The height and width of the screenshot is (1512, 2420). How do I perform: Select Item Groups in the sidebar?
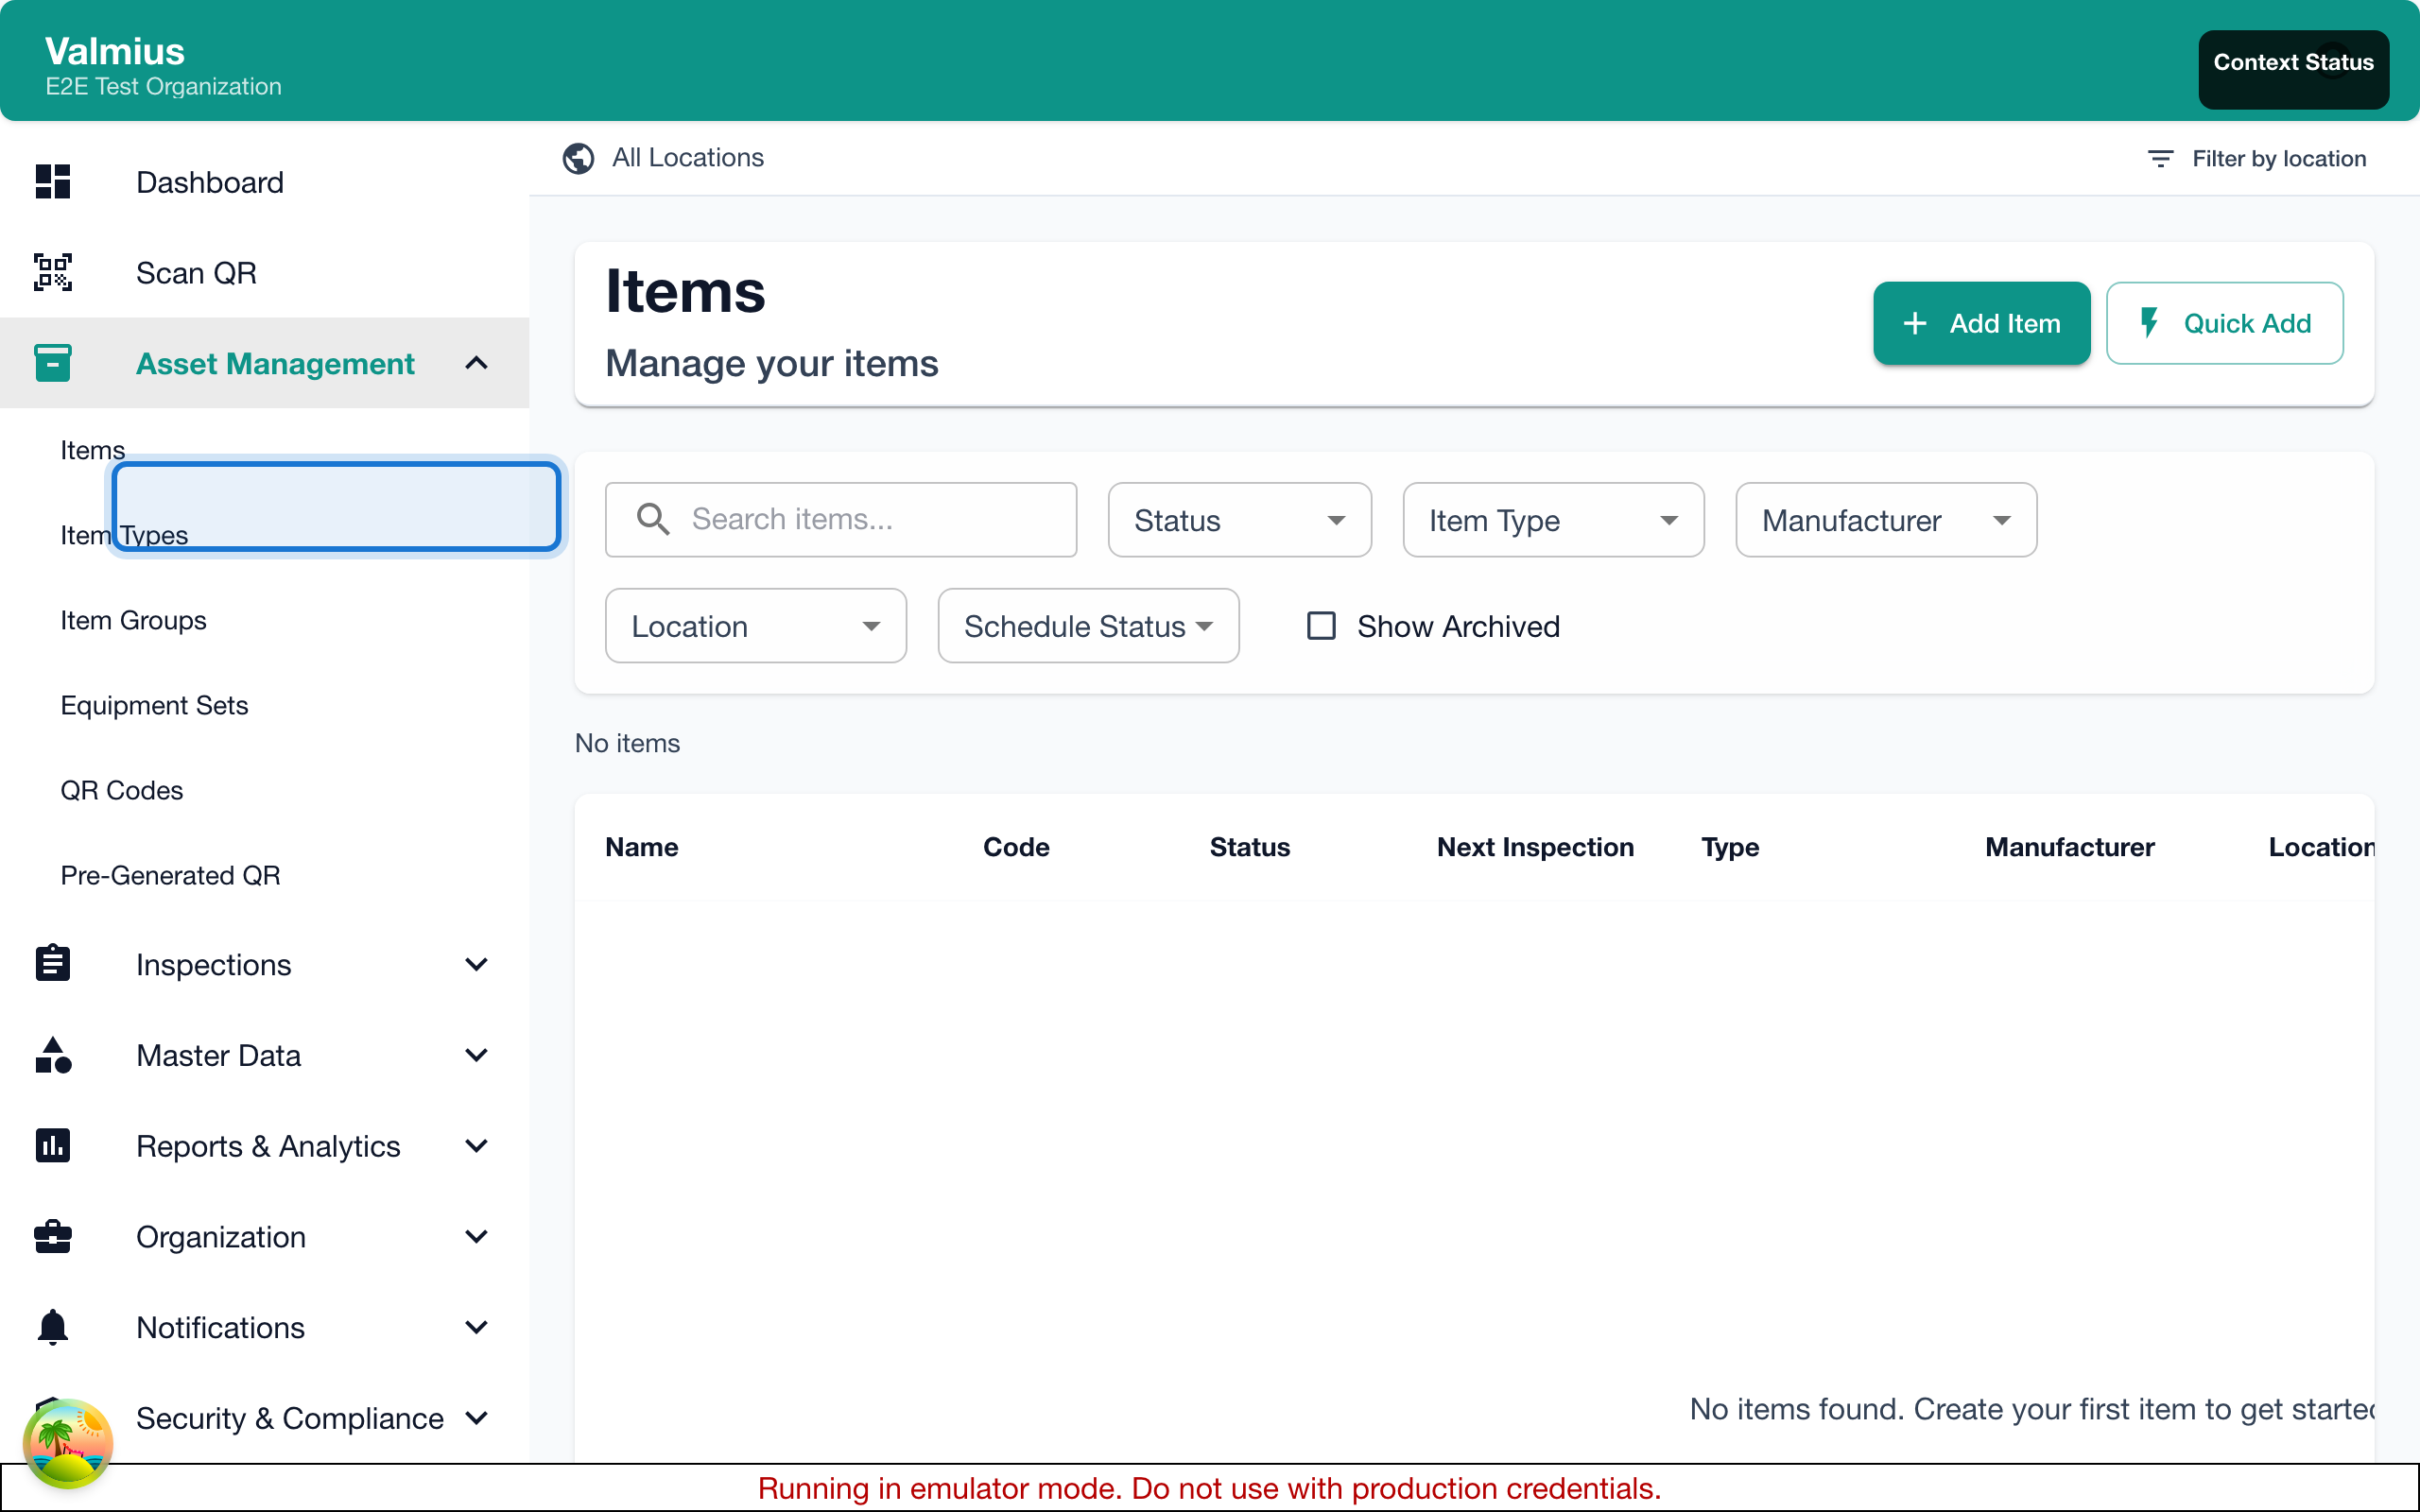[x=133, y=620]
